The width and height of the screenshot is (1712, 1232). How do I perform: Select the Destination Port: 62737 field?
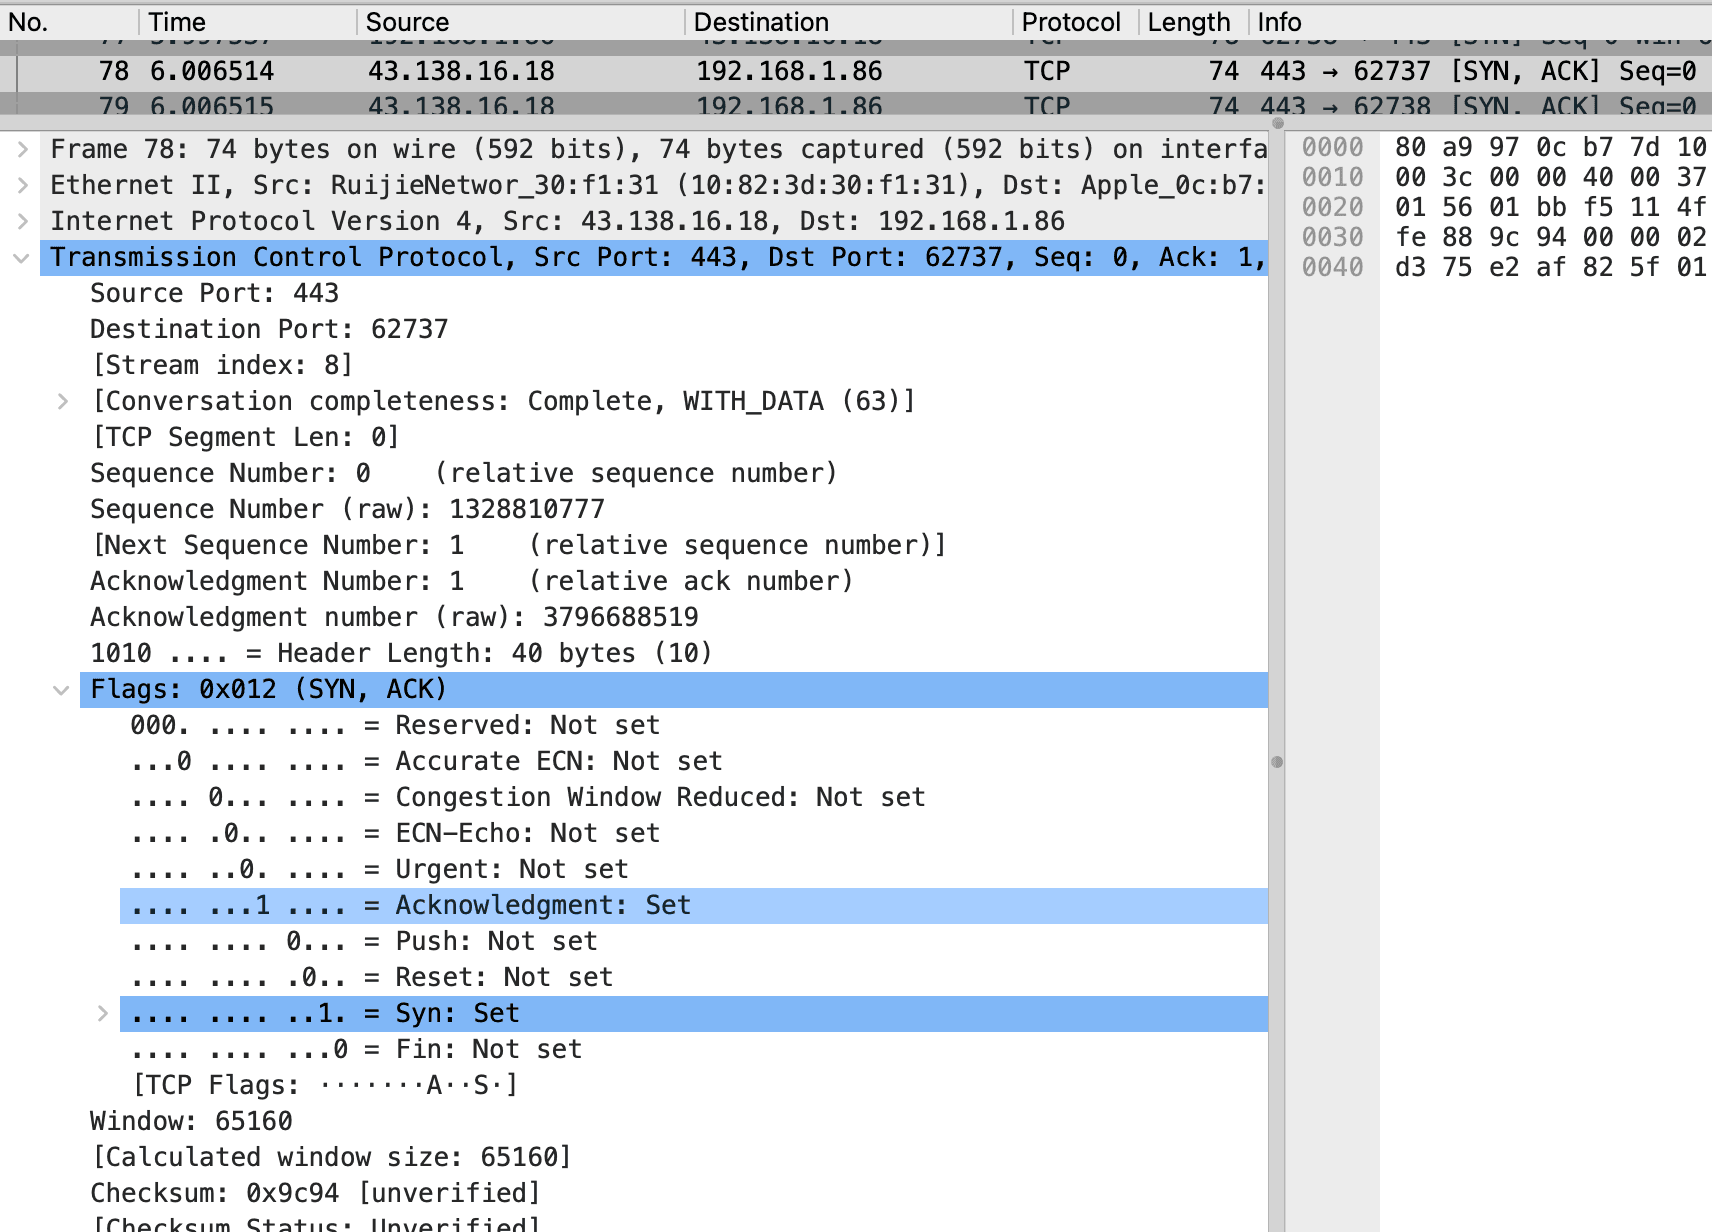click(269, 329)
